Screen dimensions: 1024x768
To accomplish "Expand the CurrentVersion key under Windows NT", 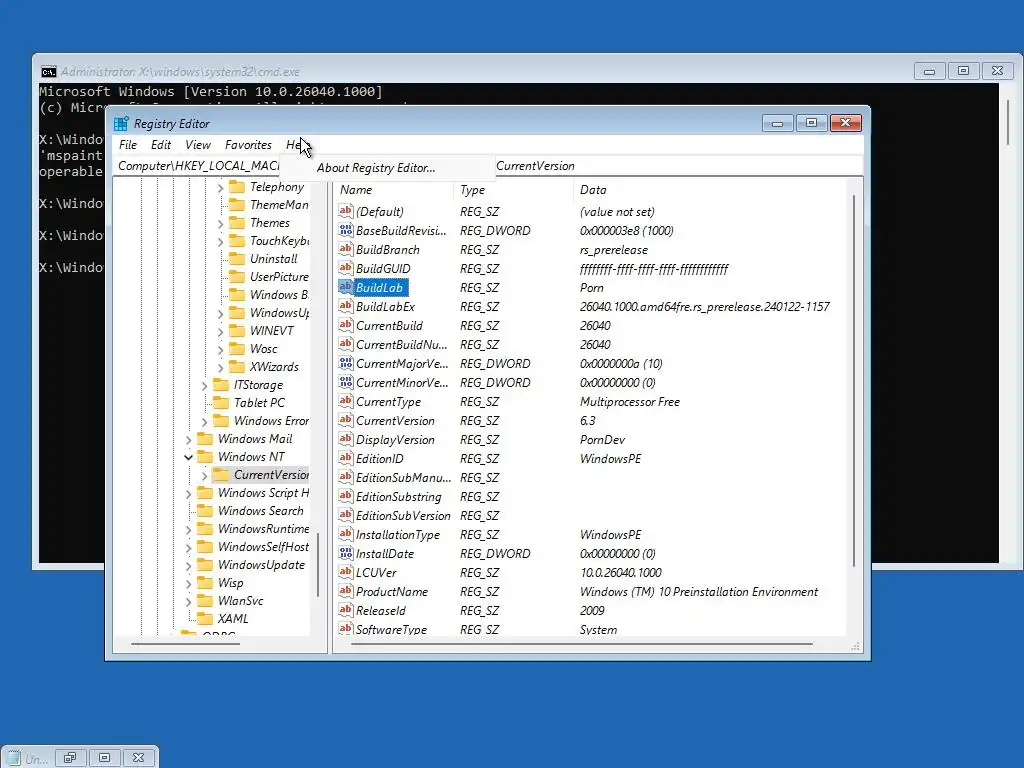I will (x=204, y=475).
